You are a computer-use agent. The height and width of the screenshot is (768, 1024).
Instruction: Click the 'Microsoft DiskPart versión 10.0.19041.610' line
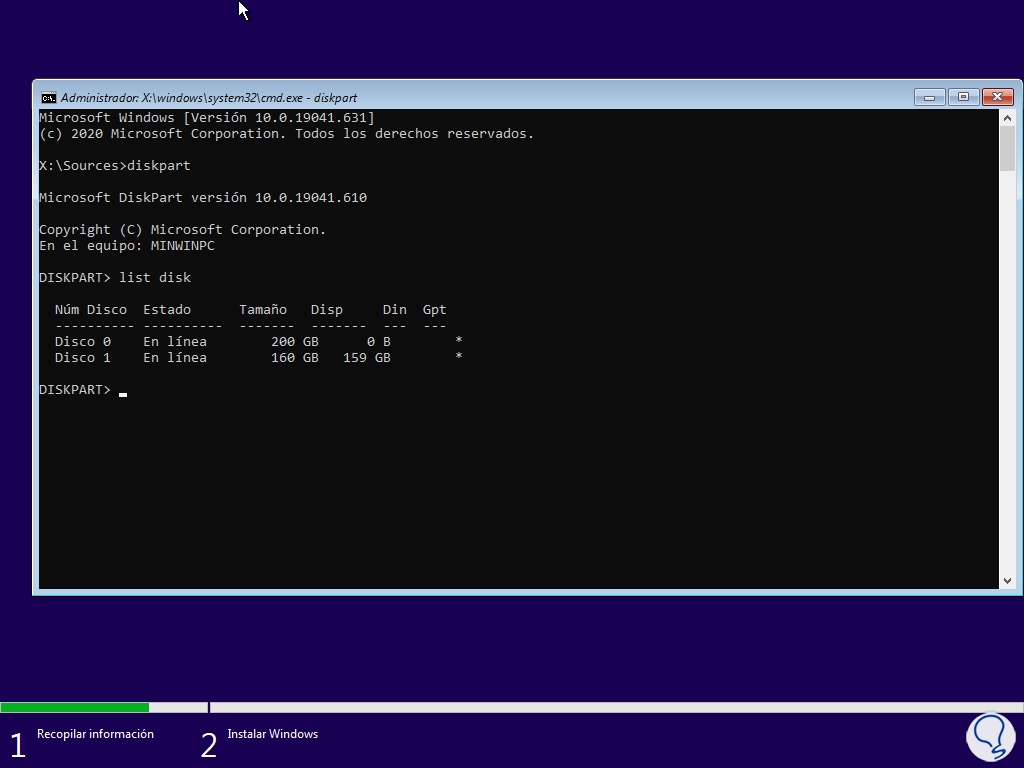pyautogui.click(x=203, y=198)
